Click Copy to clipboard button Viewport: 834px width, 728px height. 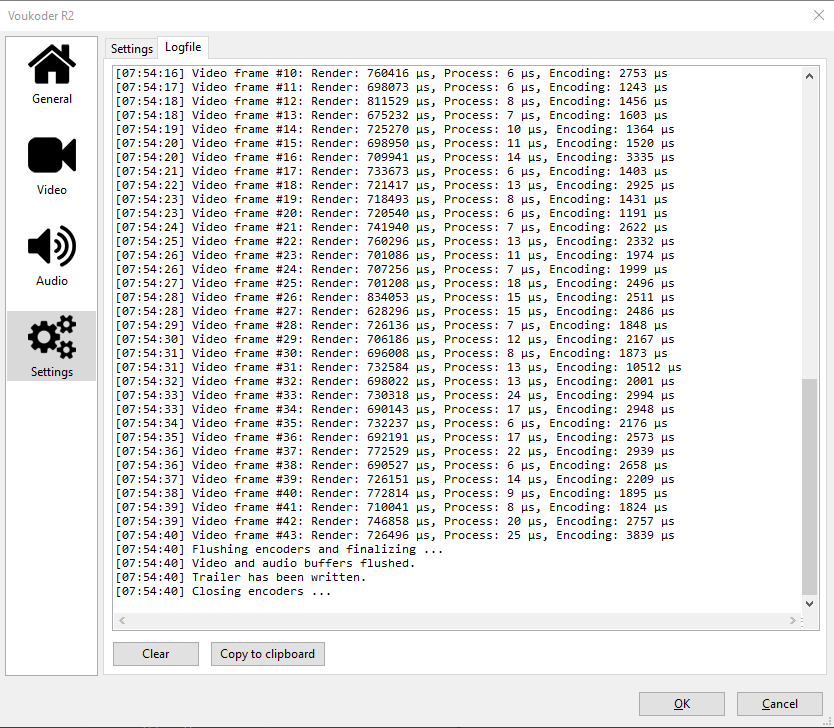267,654
